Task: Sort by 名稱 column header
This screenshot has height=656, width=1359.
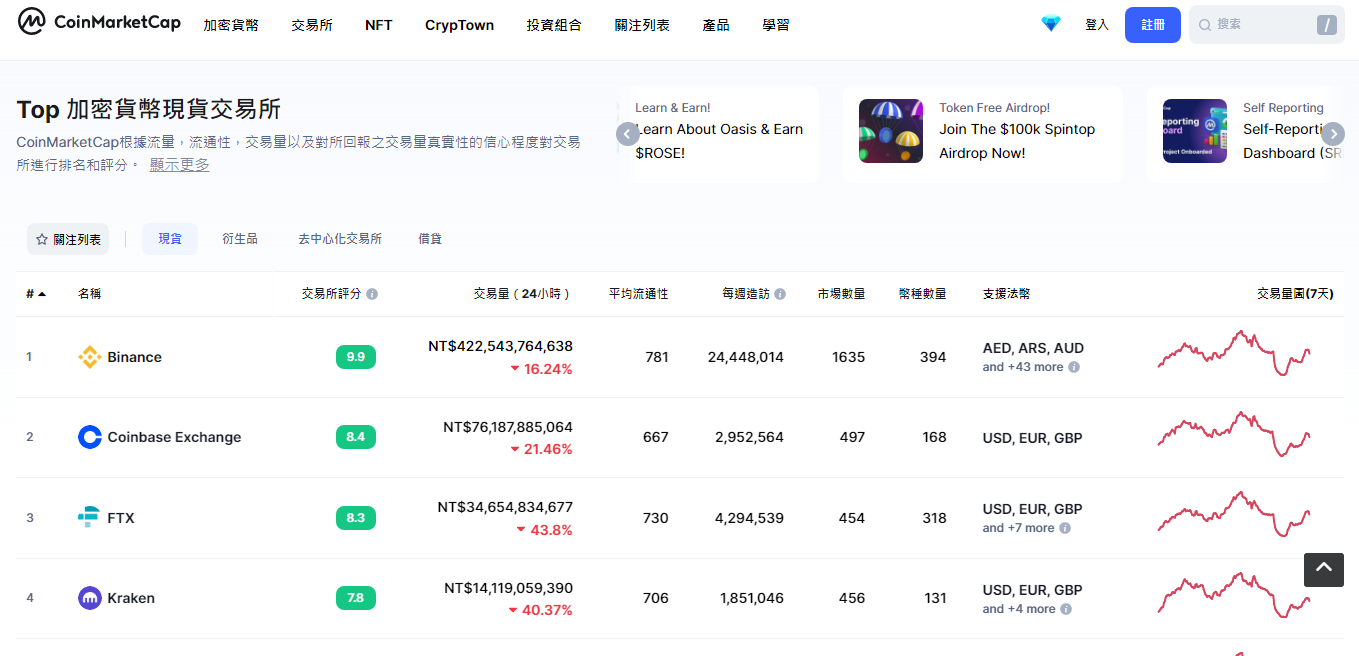Action: point(89,294)
